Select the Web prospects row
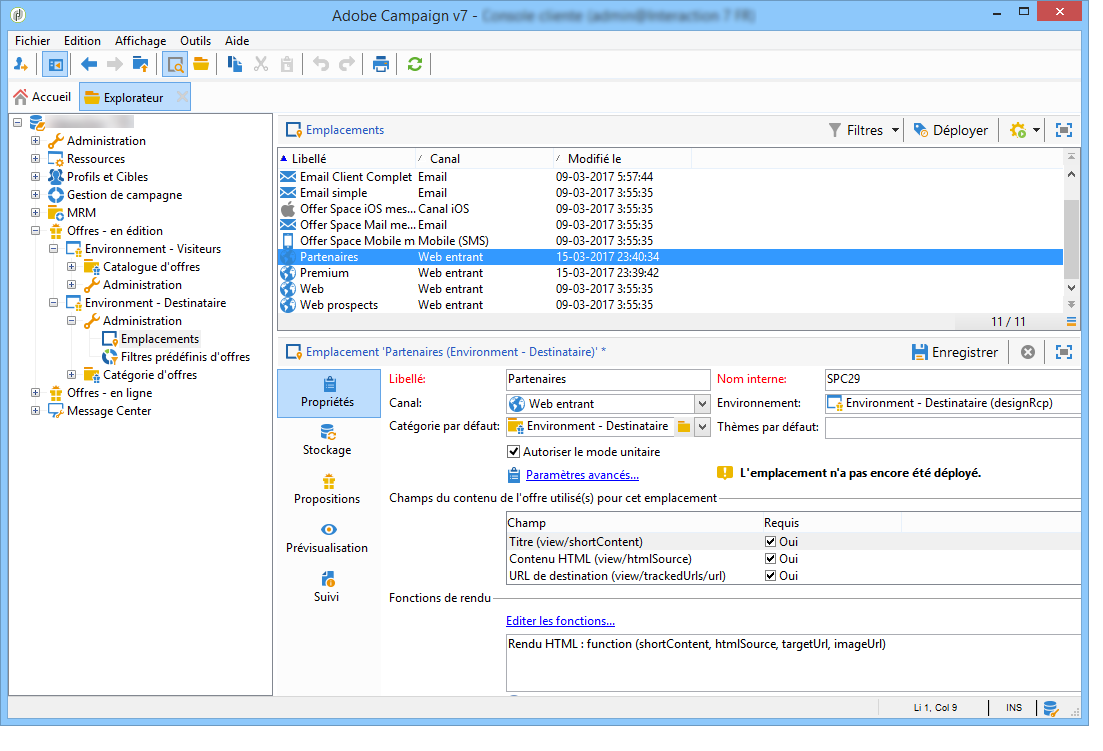Image resolution: width=1103 pixels, height=751 pixels. [670, 305]
